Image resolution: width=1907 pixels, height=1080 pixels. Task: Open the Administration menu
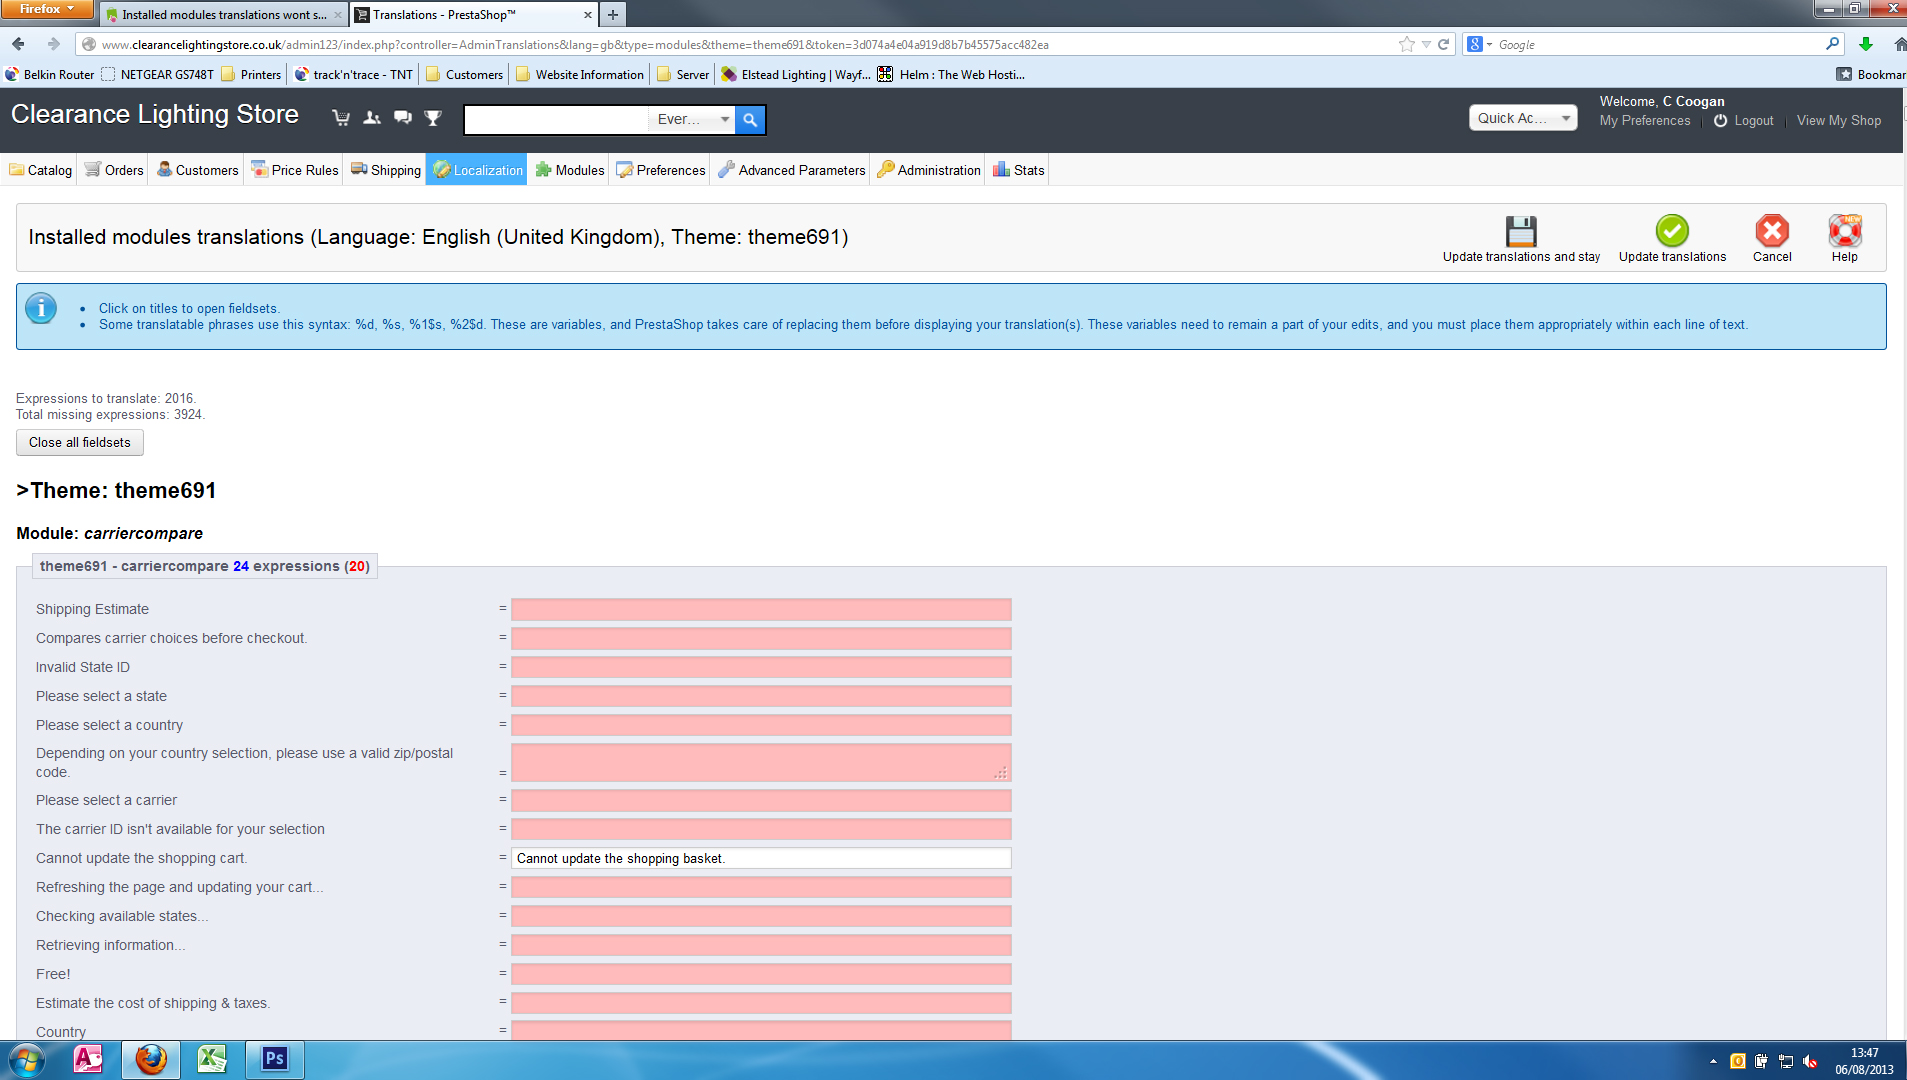(929, 170)
